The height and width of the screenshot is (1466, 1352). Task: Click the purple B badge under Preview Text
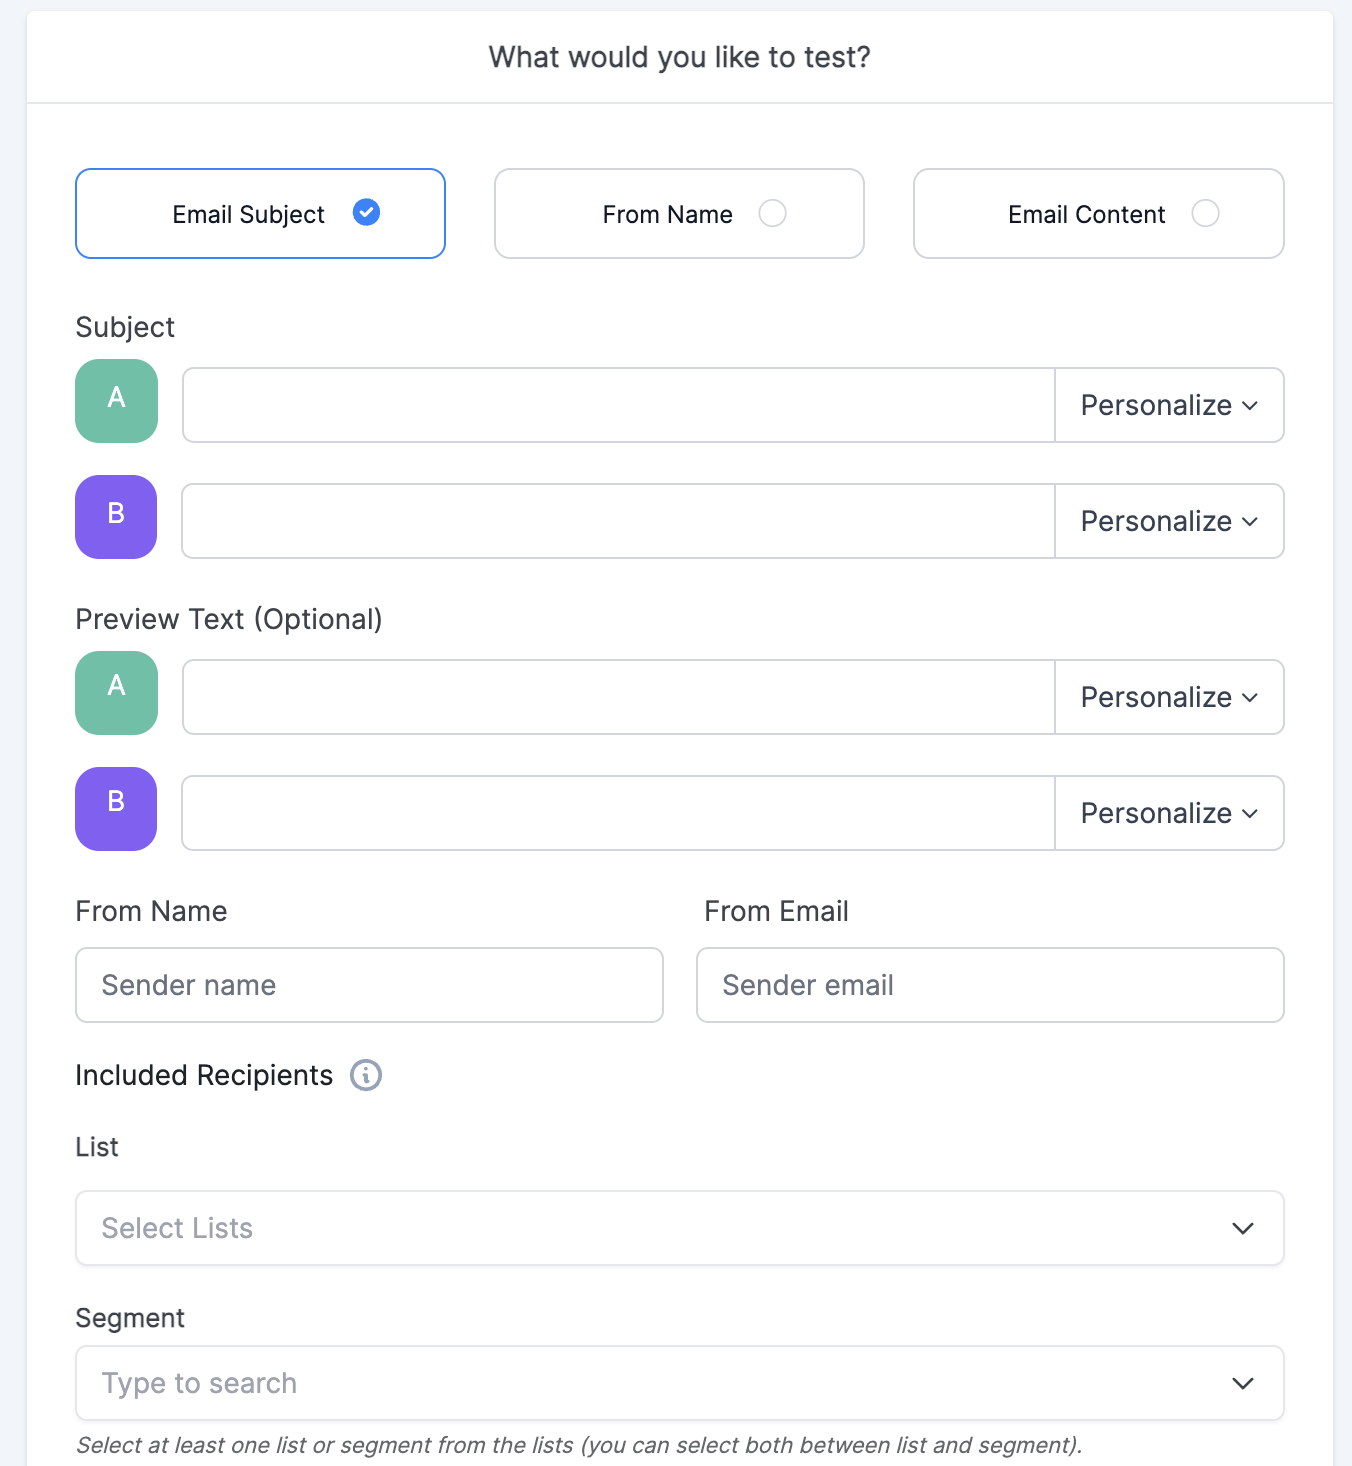(x=116, y=809)
